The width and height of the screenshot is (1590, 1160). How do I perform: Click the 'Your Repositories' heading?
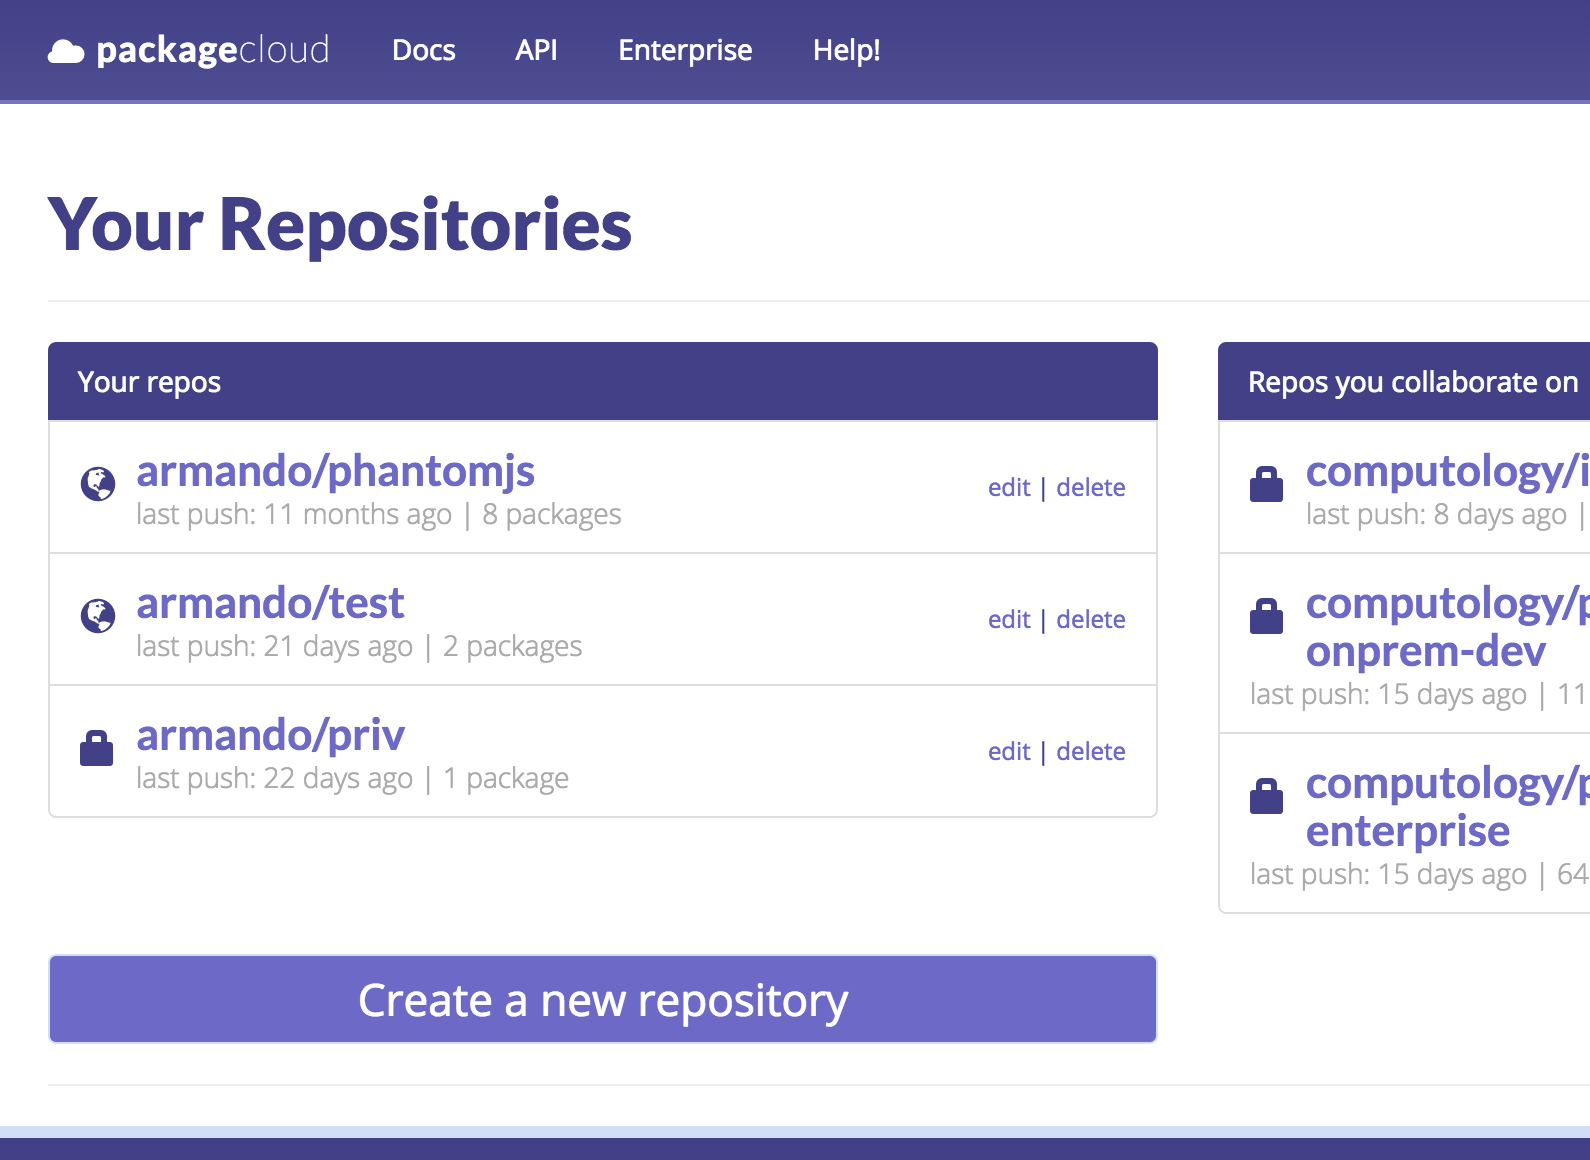340,225
